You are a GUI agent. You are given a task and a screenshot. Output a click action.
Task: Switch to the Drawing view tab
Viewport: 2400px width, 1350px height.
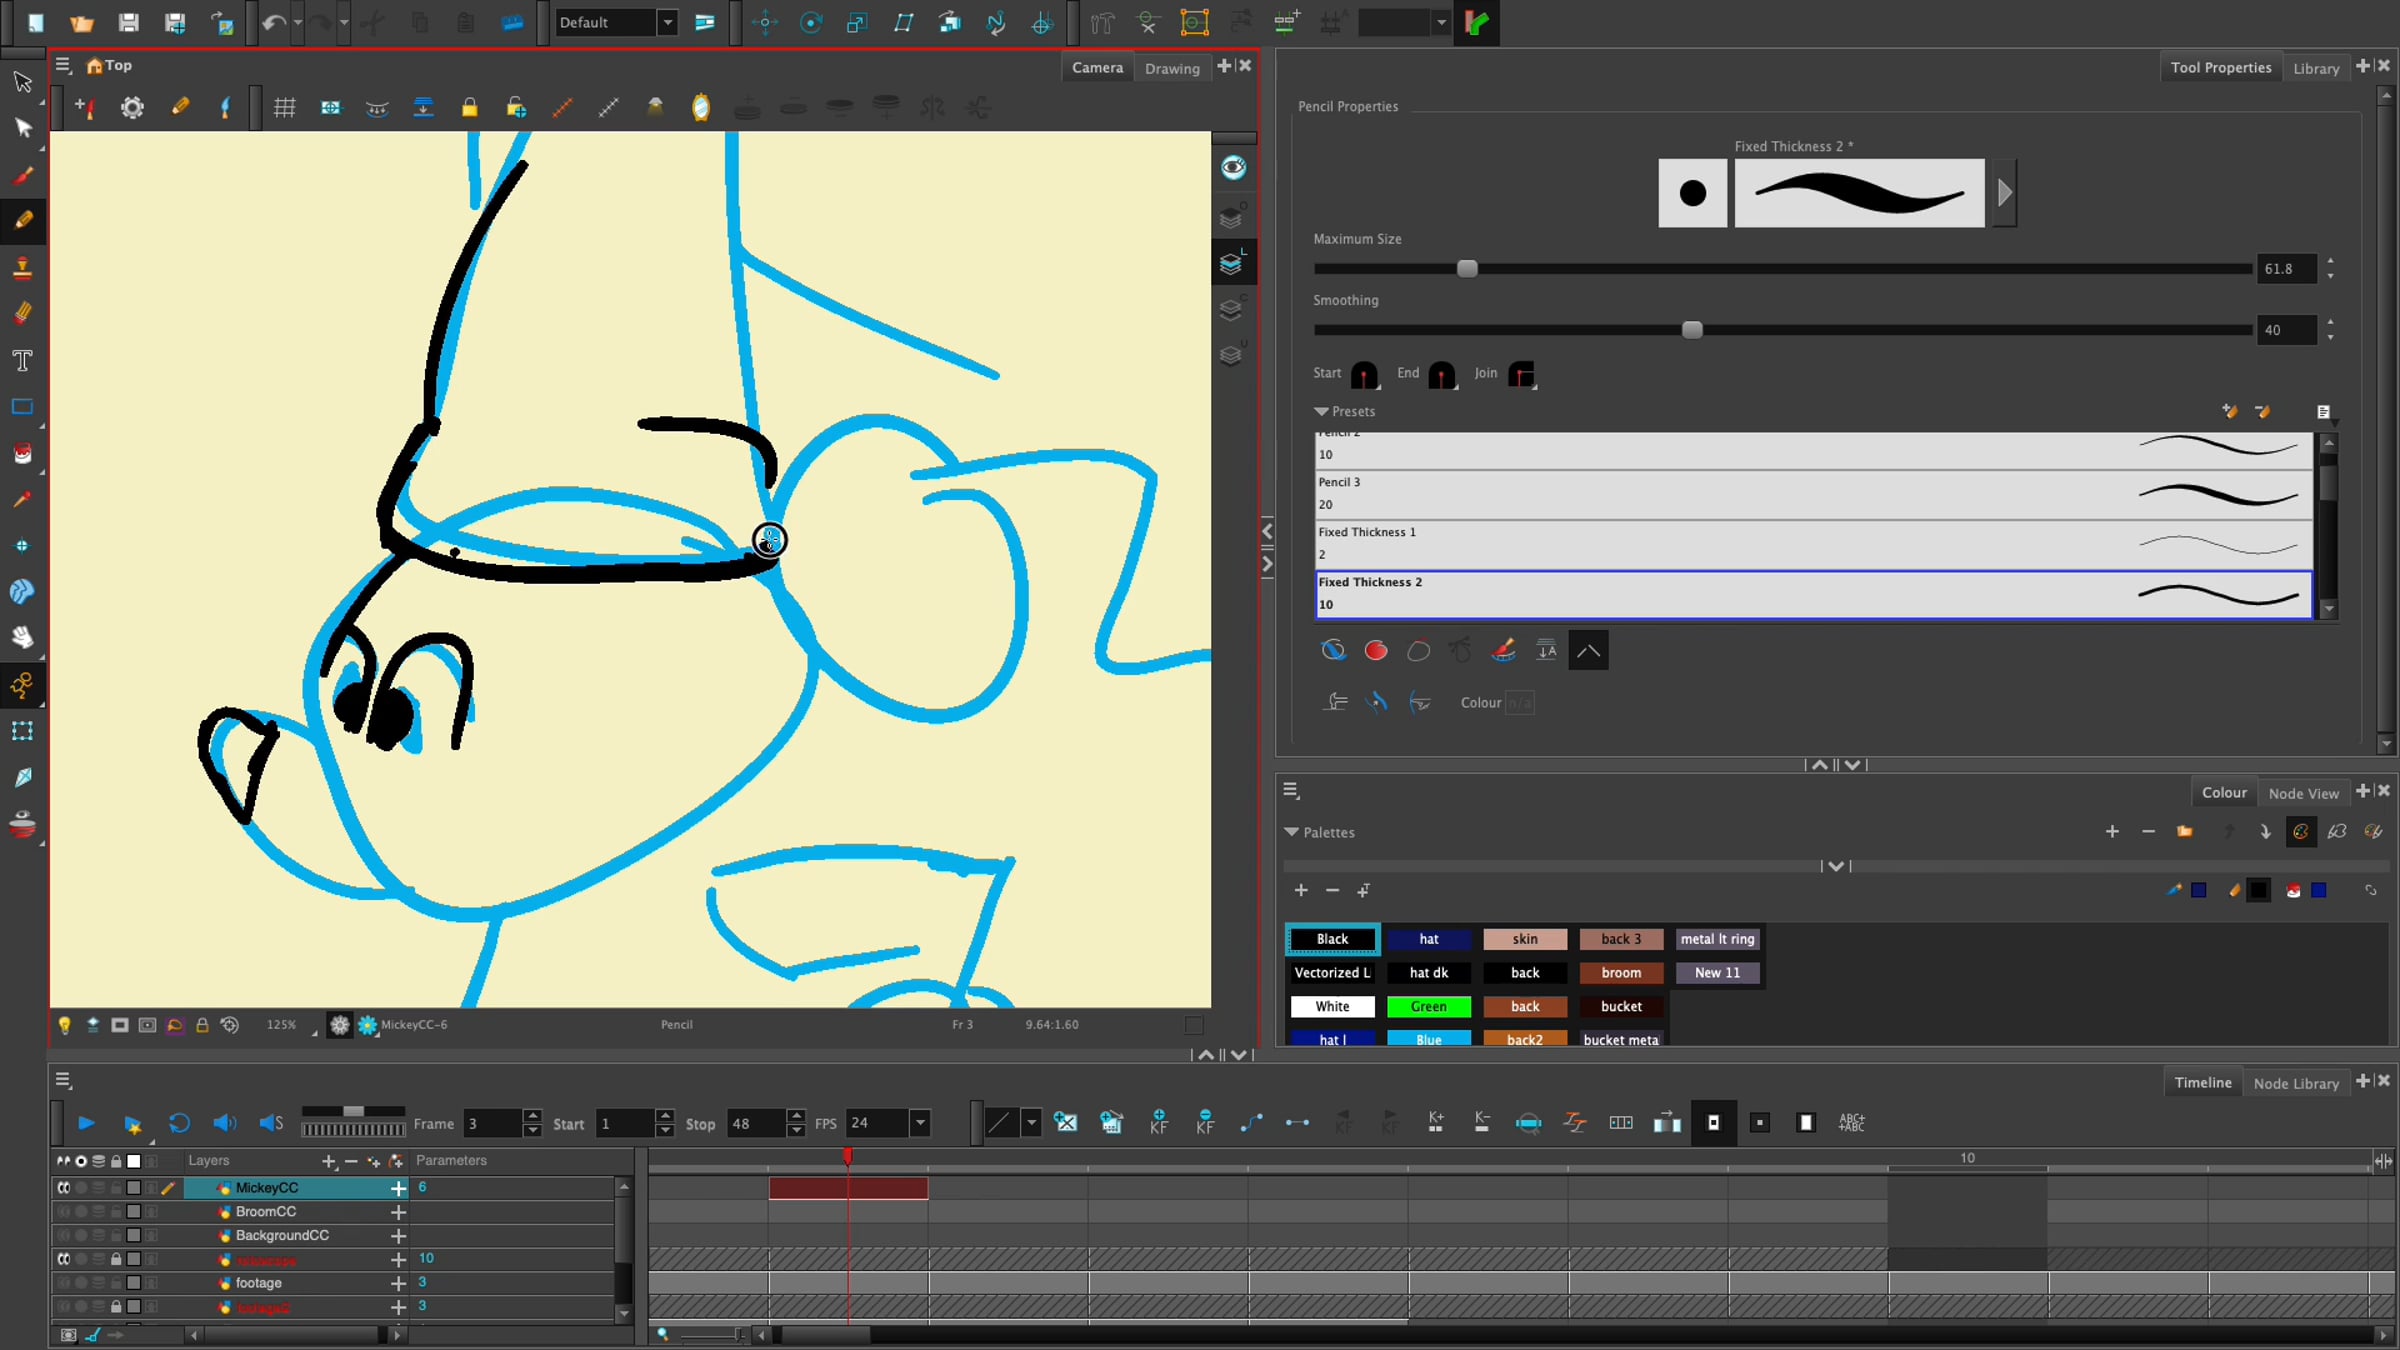coord(1172,68)
